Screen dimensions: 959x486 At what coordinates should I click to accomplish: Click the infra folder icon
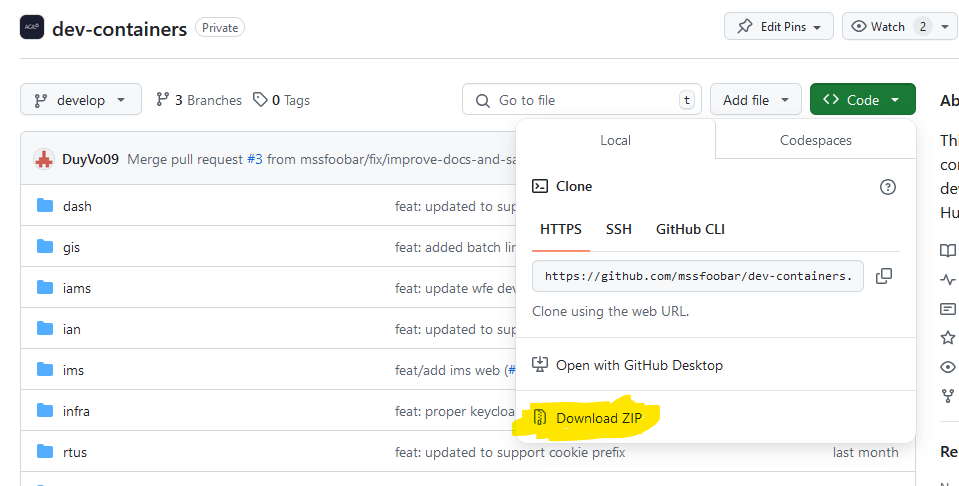pos(45,410)
